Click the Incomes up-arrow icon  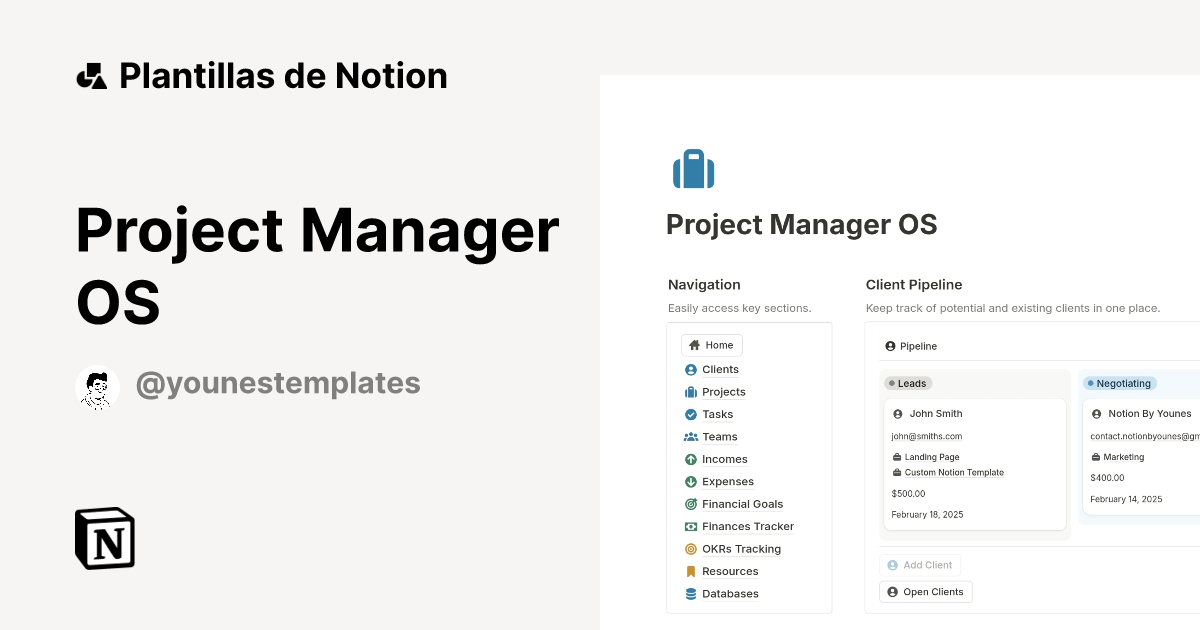(x=690, y=459)
